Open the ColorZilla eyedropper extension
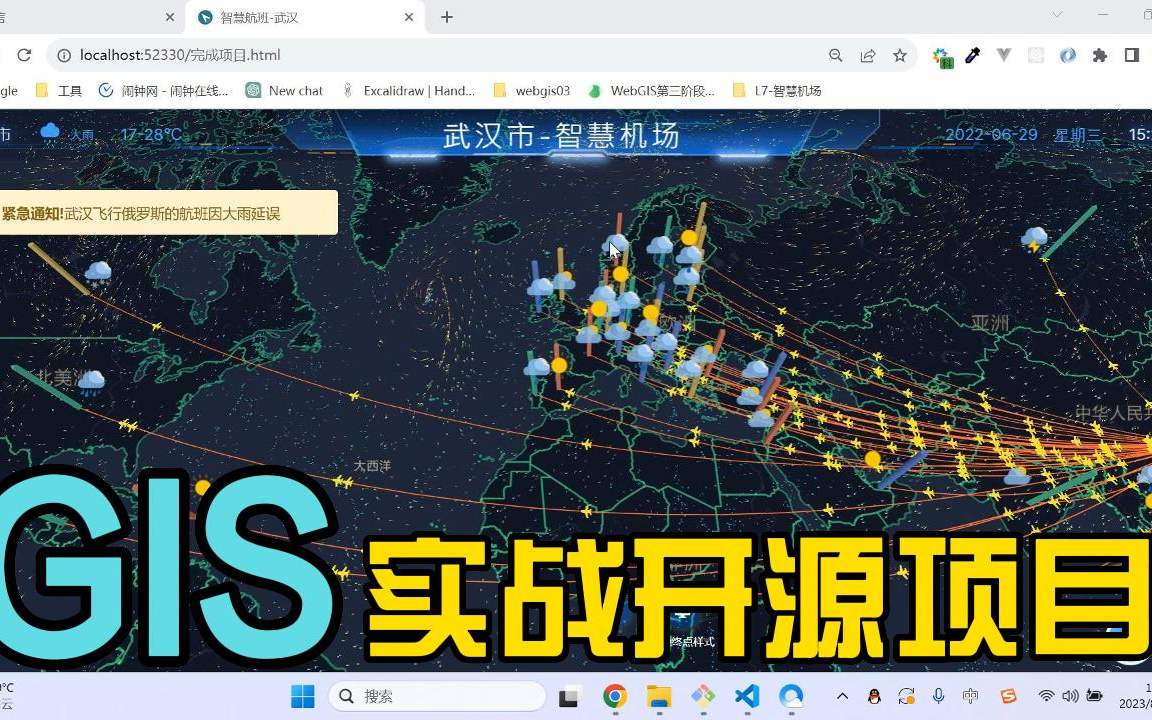The width and height of the screenshot is (1152, 720). 972,56
